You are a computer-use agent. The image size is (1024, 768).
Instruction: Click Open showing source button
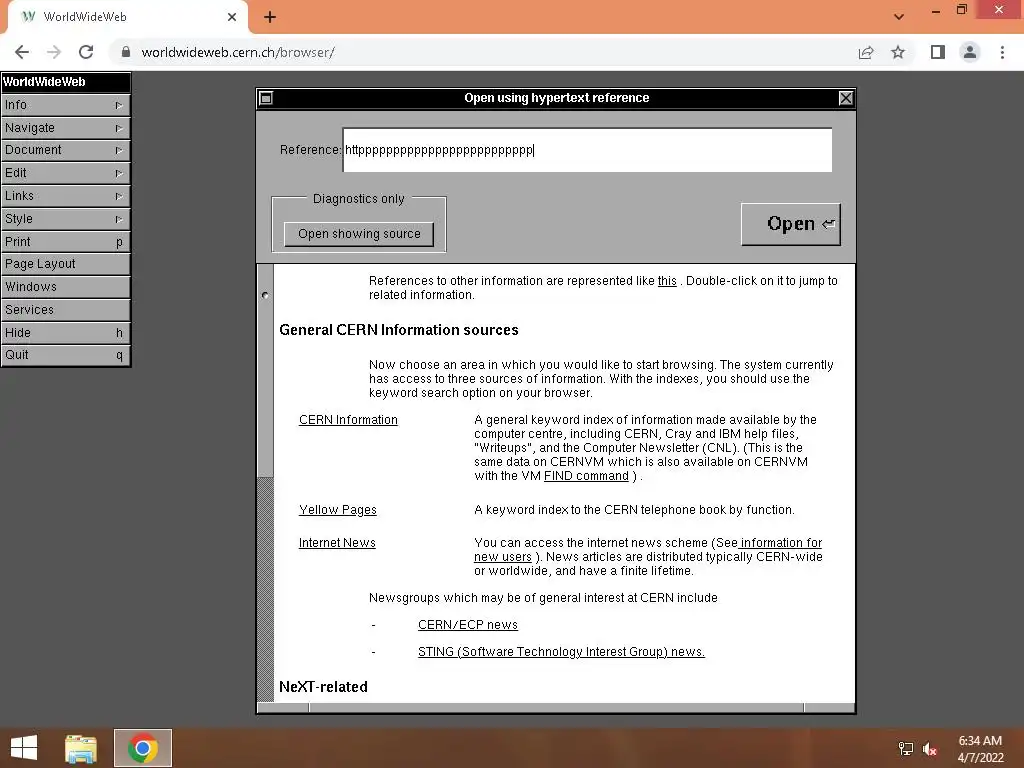pos(359,234)
